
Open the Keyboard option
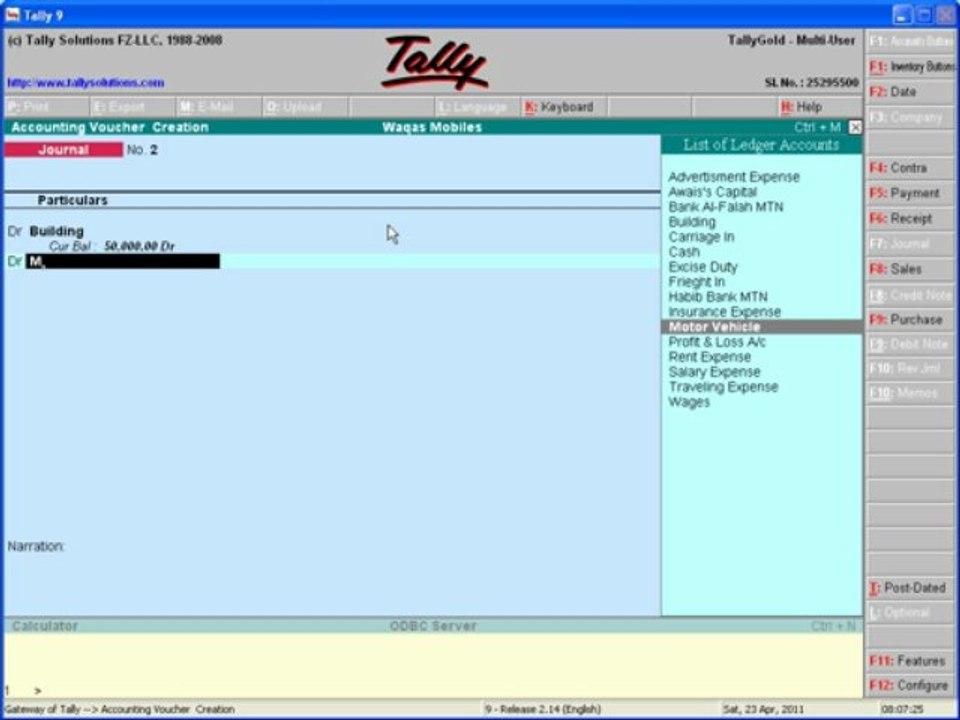563,107
